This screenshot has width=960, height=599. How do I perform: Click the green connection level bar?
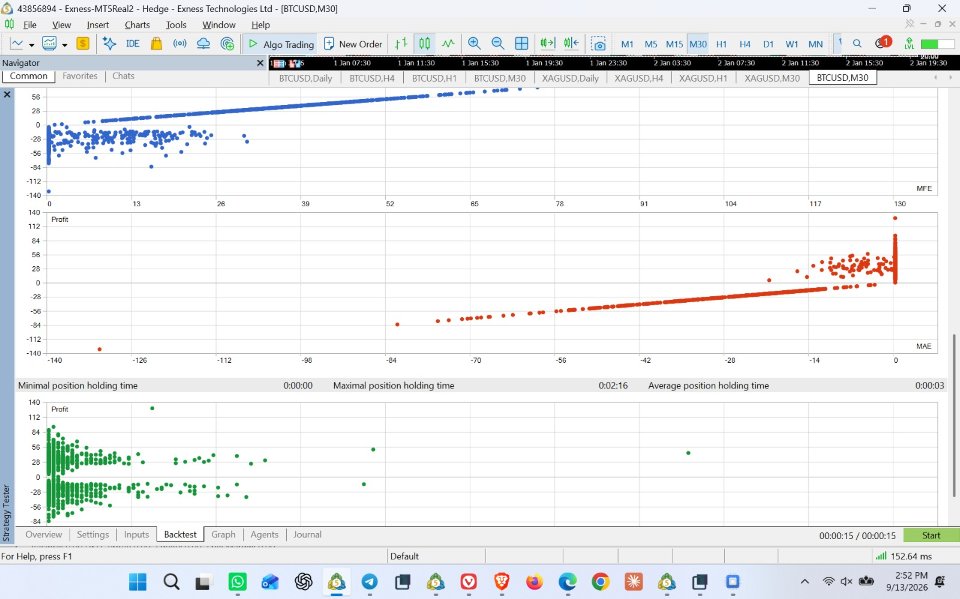coord(937,44)
